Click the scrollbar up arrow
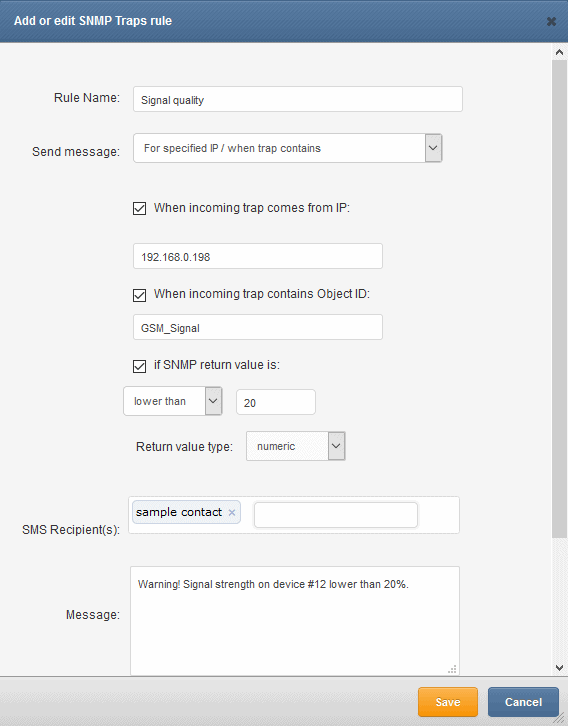The width and height of the screenshot is (568, 726). click(559, 52)
